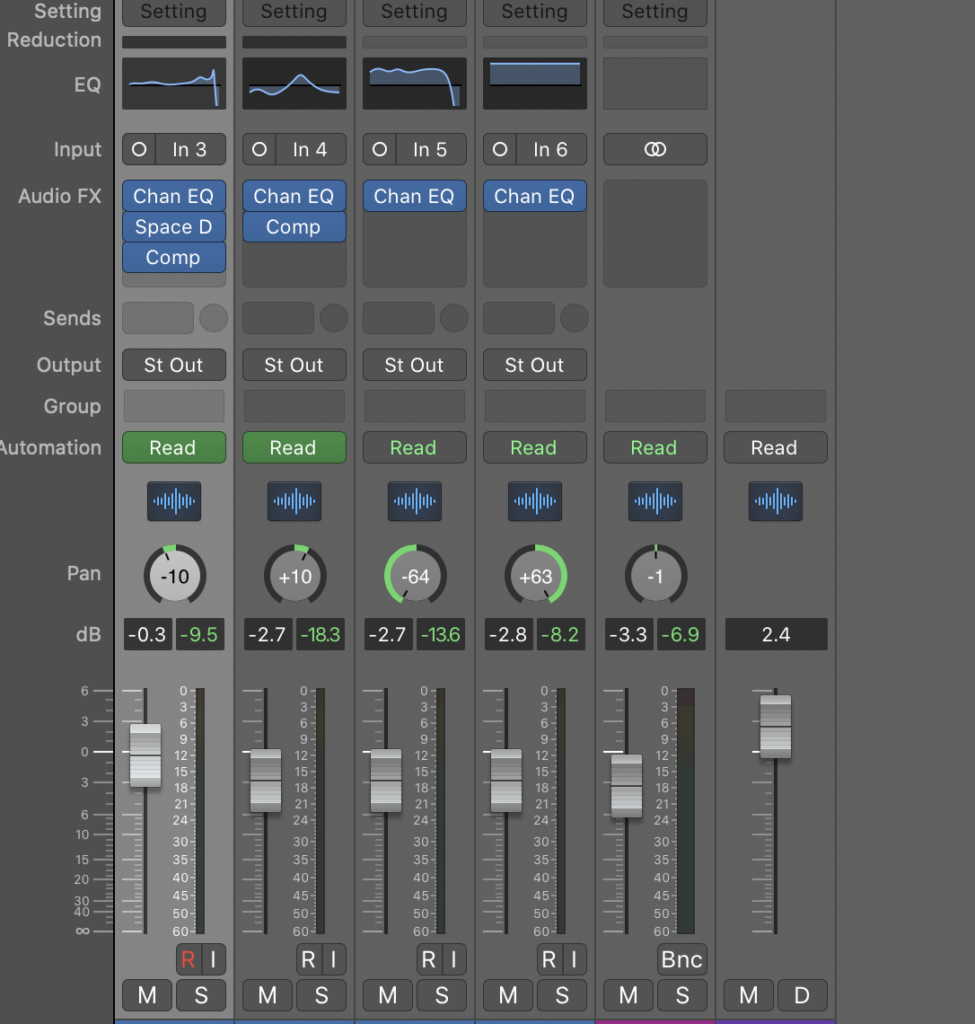The height and width of the screenshot is (1024, 975).
Task: Click the waveform icon on the Bnc channel
Action: click(655, 501)
